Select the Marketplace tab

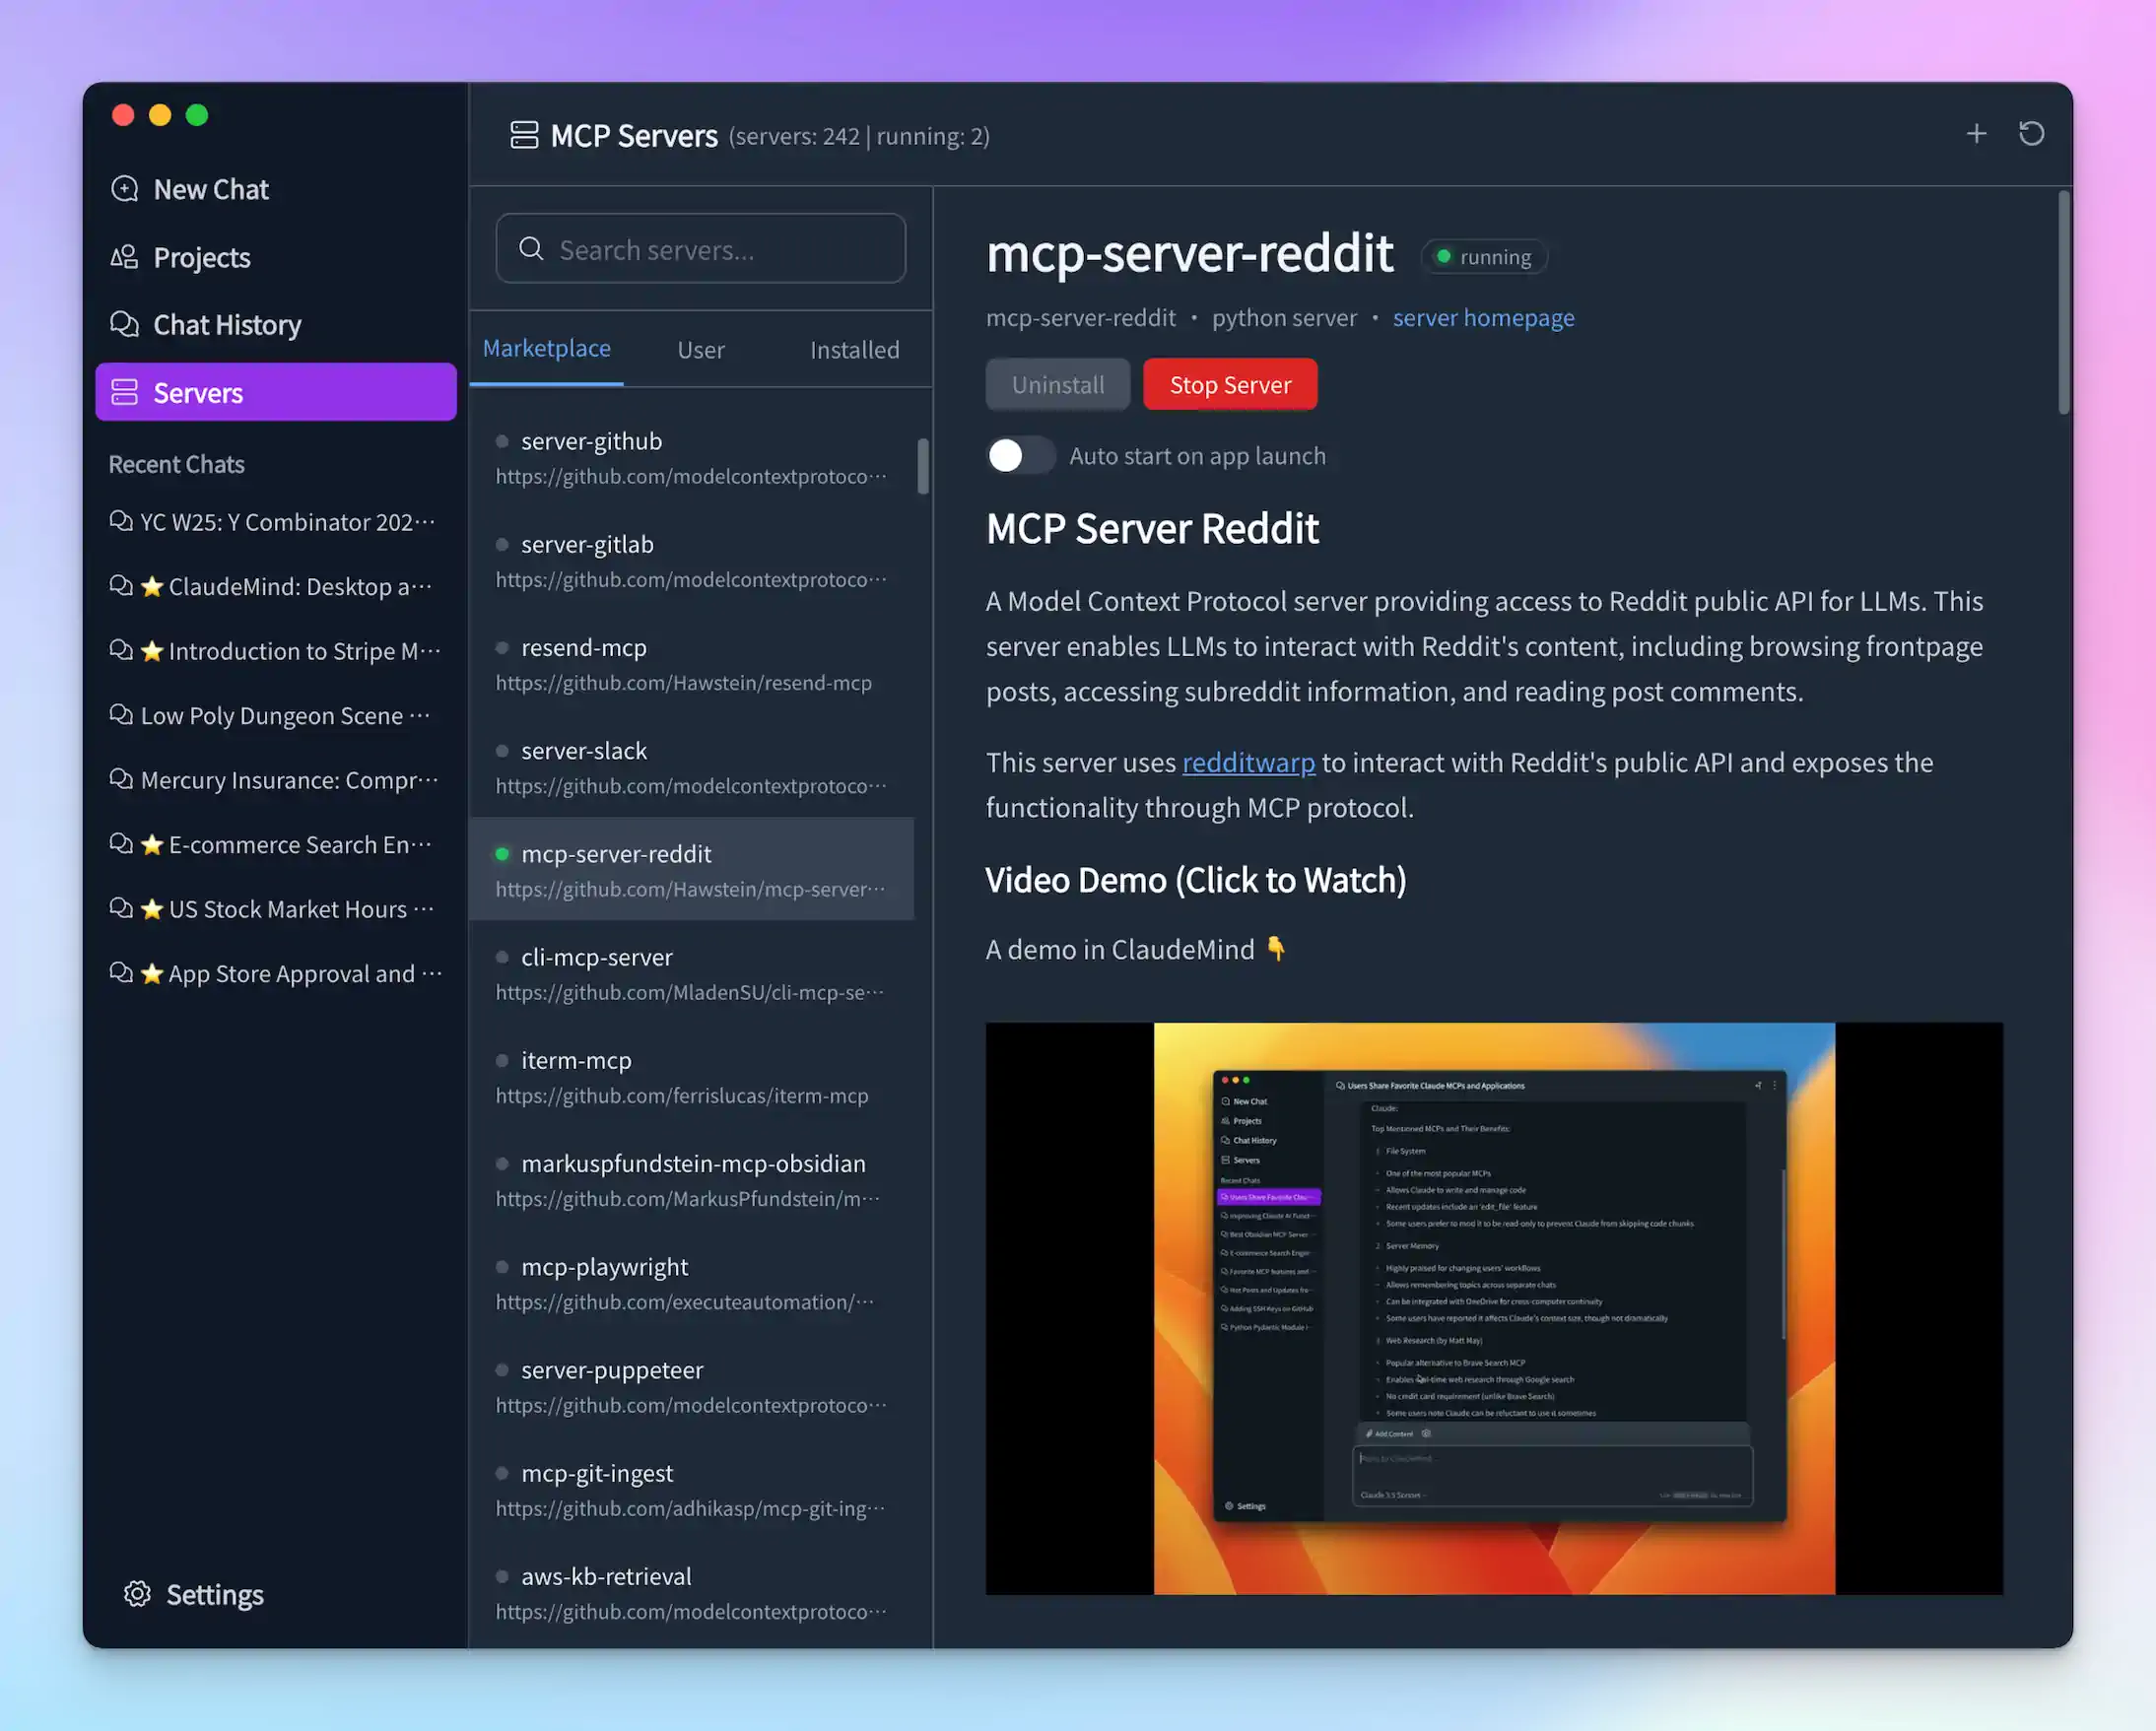pyautogui.click(x=547, y=348)
